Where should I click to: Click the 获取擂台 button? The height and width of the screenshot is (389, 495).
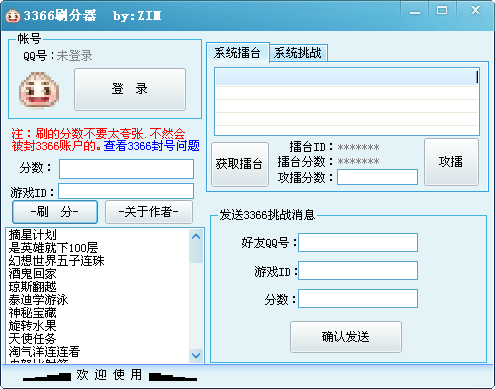[240, 164]
